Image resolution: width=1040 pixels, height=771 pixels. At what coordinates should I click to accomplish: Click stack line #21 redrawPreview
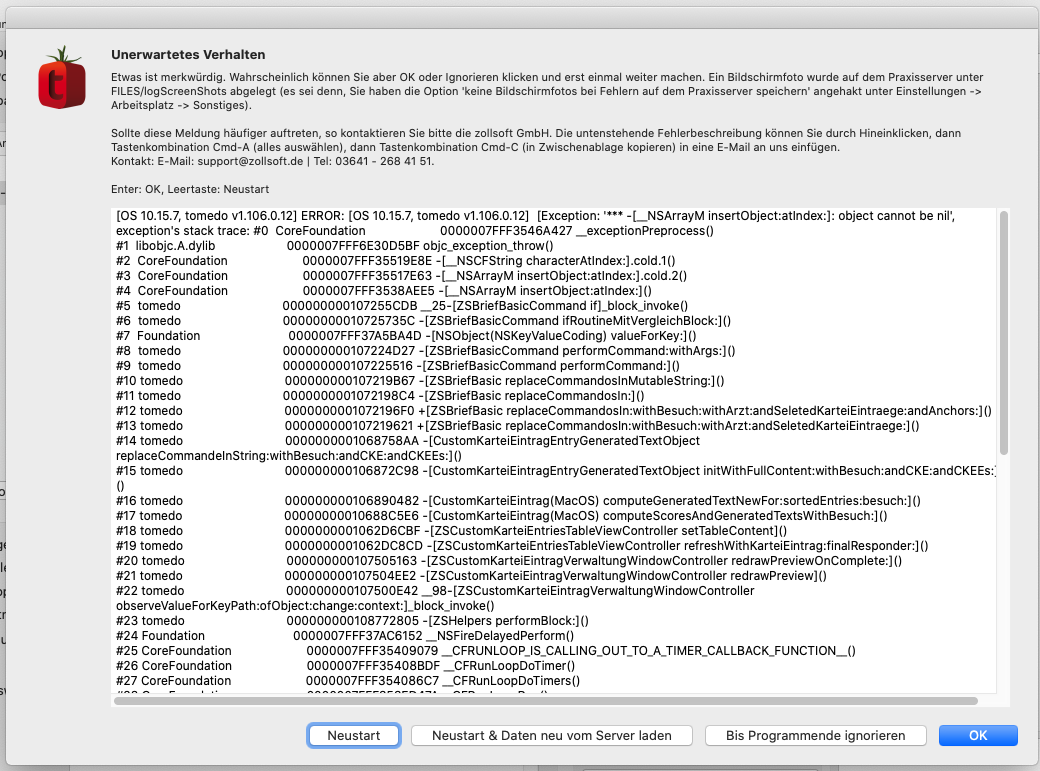[472, 575]
